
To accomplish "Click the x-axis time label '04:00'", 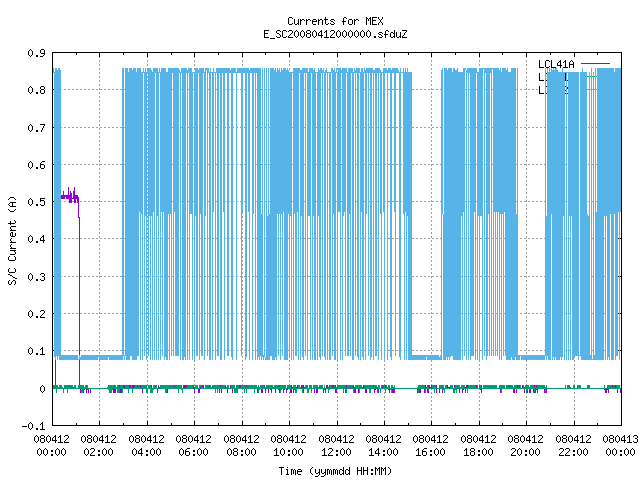I will click(x=146, y=452).
